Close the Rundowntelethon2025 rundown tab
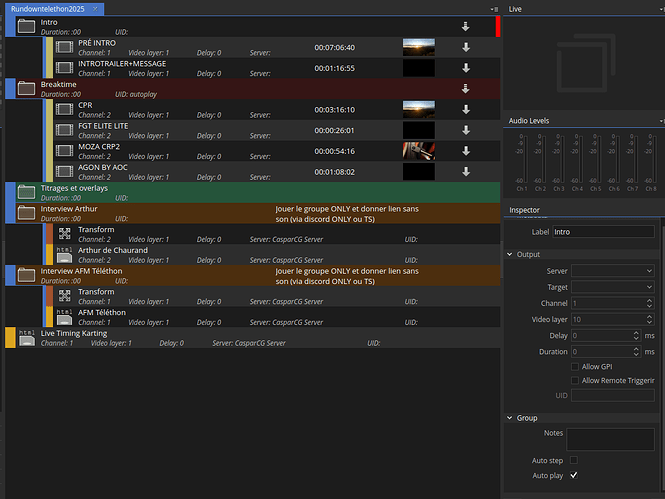 click(x=95, y=8)
